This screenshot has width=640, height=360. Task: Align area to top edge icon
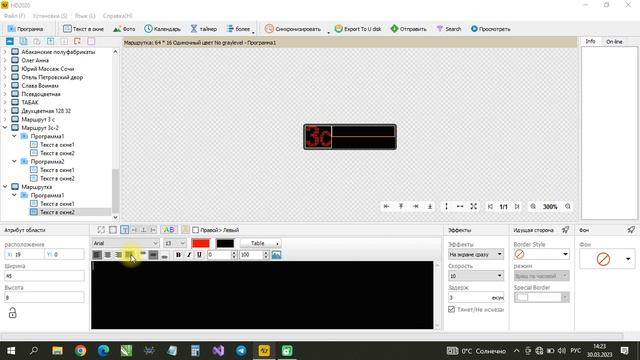tap(401, 207)
